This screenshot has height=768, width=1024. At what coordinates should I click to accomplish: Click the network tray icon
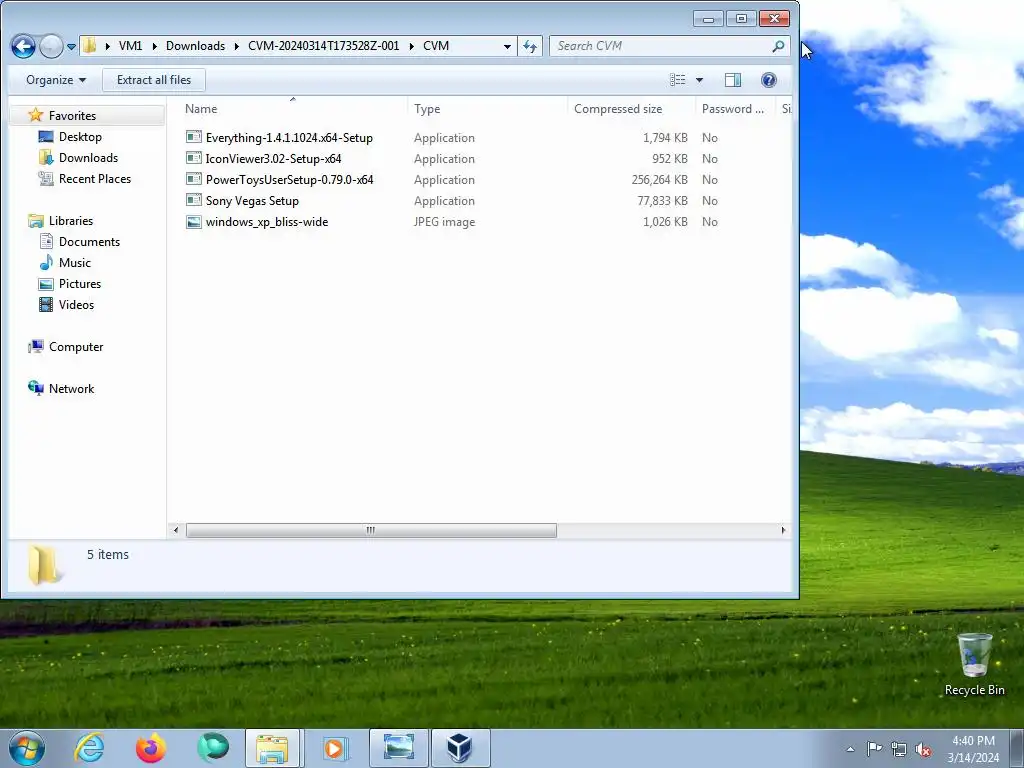click(899, 749)
